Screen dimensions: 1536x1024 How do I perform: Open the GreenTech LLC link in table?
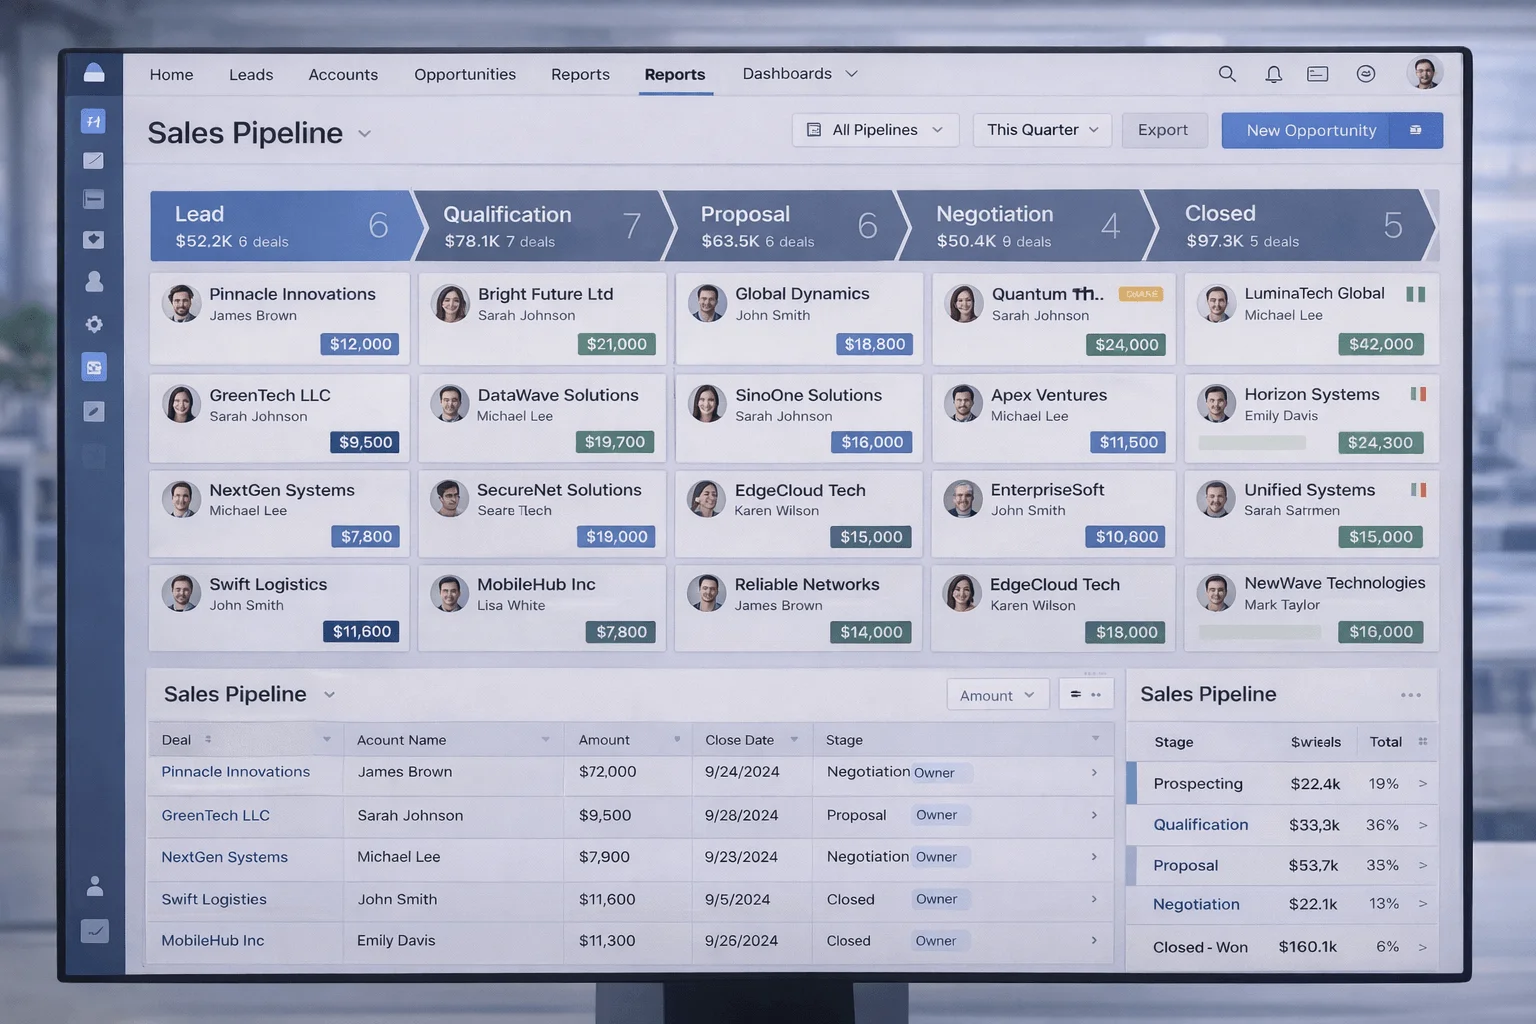216,816
